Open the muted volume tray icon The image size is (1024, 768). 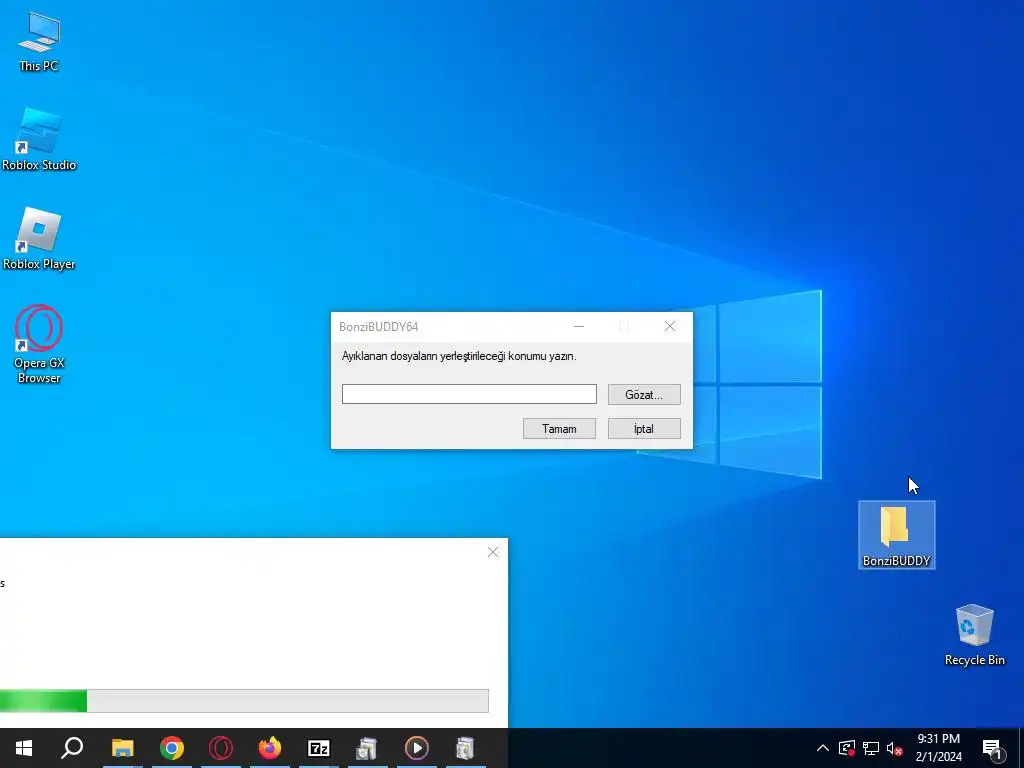pyautogui.click(x=895, y=748)
